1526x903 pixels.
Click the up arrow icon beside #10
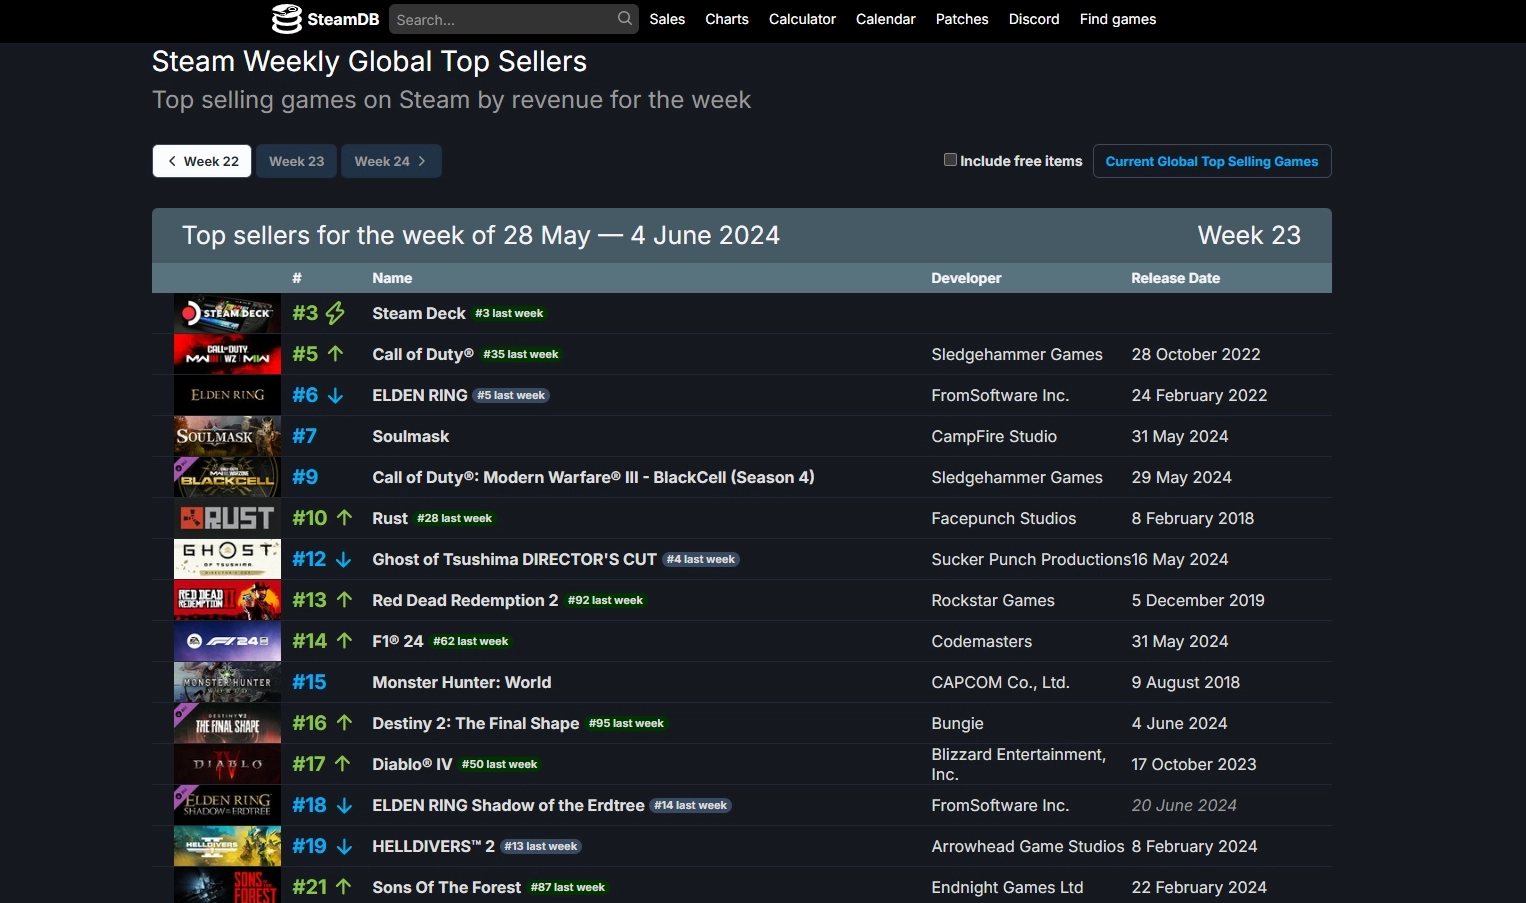344,518
